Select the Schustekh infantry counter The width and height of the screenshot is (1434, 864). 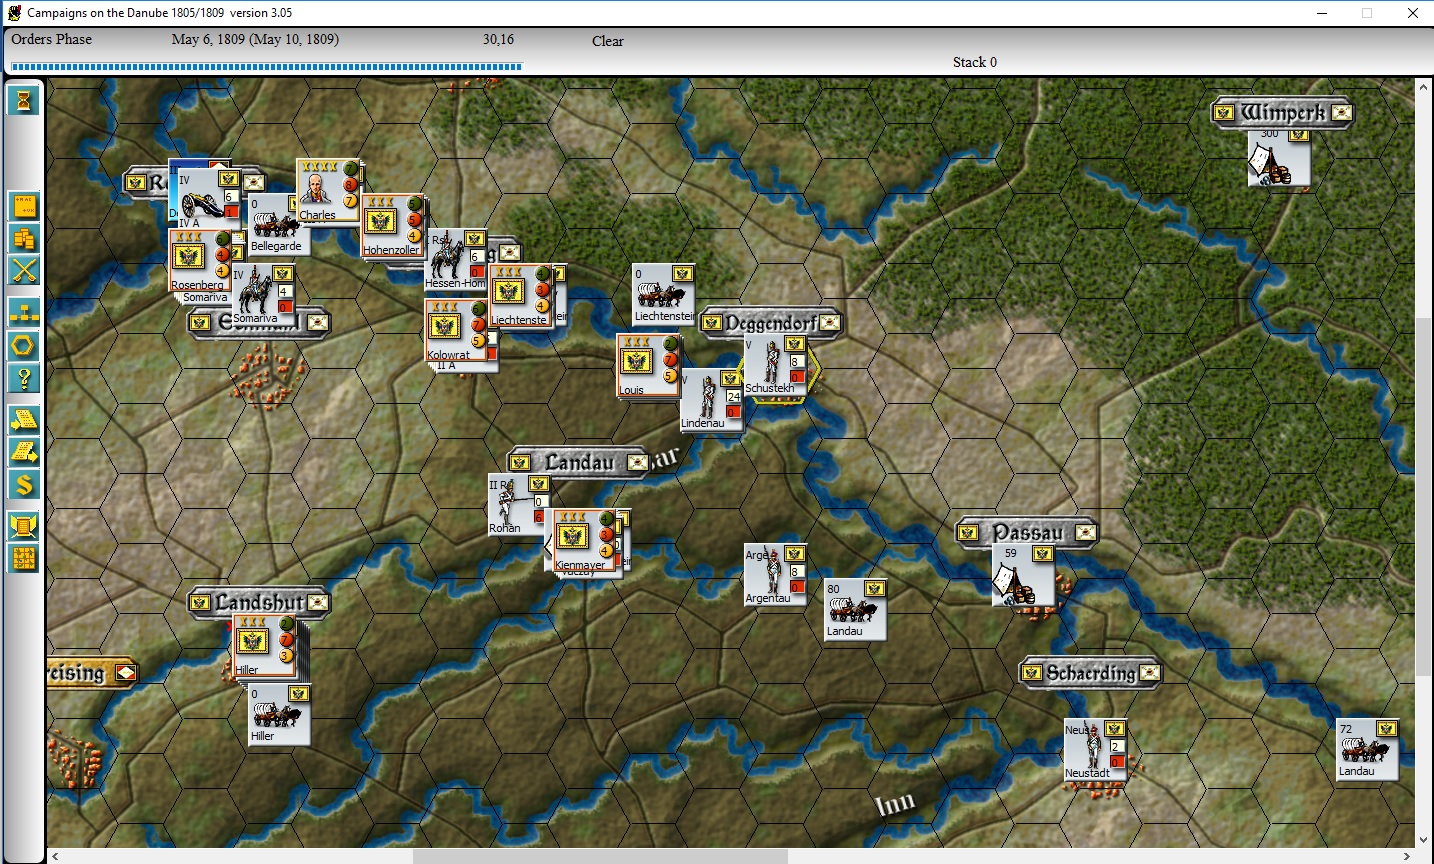pos(775,365)
